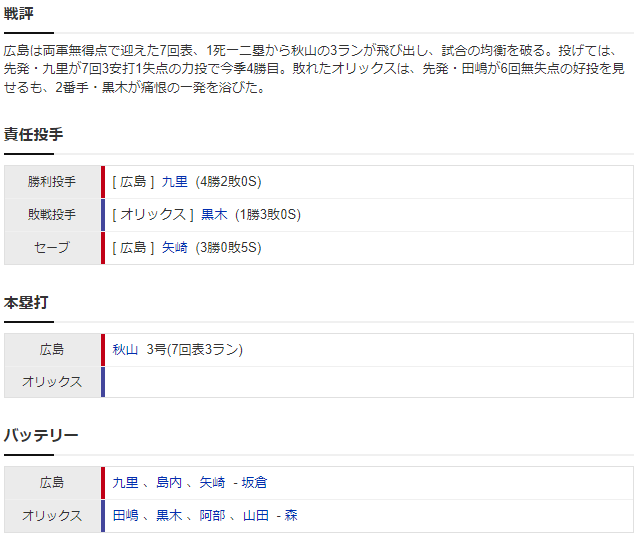Click 九里 in the バッテリー table
Image resolution: width=640 pixels, height=540 pixels.
tap(125, 483)
